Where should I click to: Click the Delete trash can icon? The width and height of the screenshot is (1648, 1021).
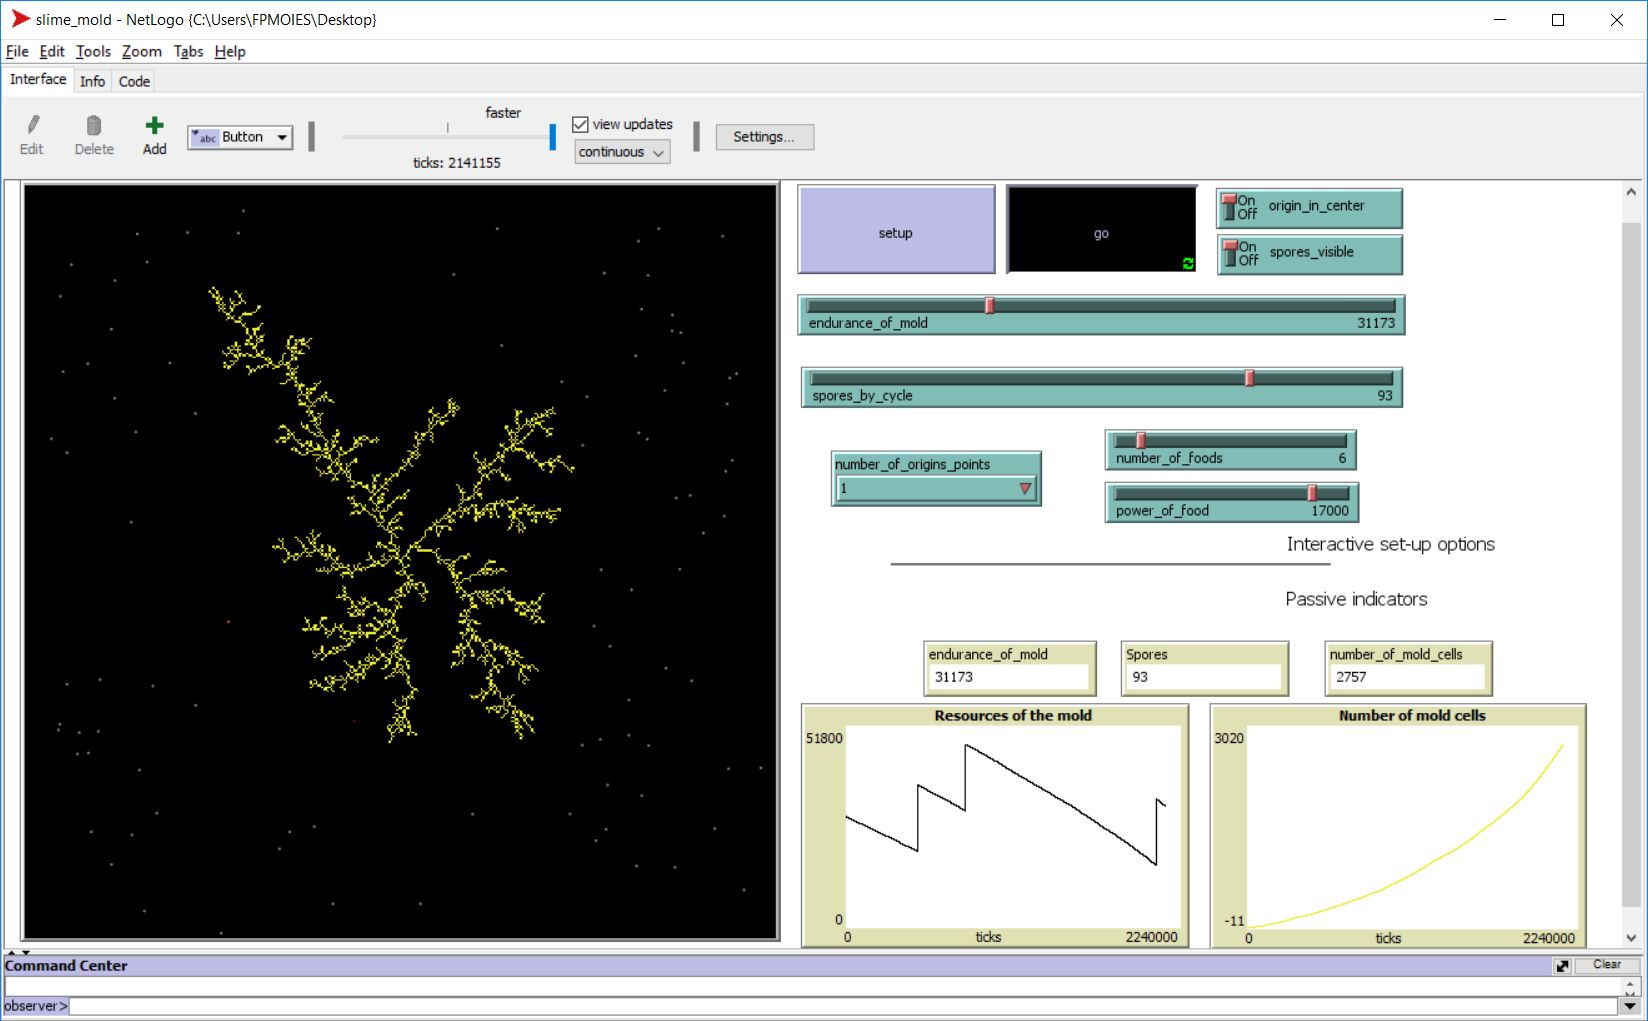click(94, 126)
